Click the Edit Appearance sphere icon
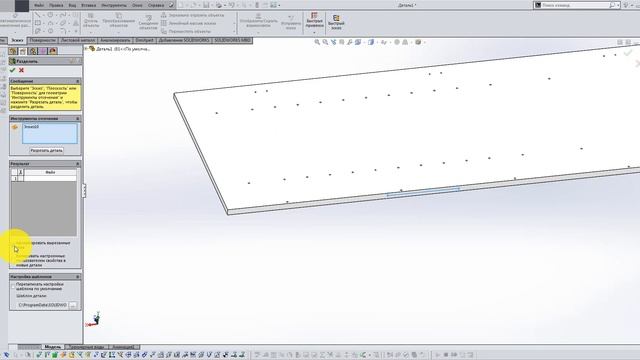The image size is (640, 360). coord(396,42)
